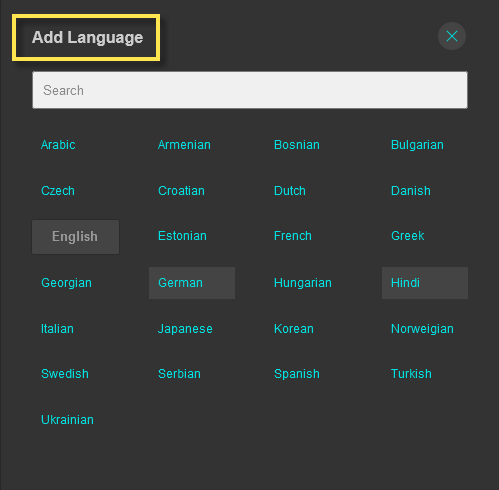
Task: Select Korean language
Action: (294, 329)
